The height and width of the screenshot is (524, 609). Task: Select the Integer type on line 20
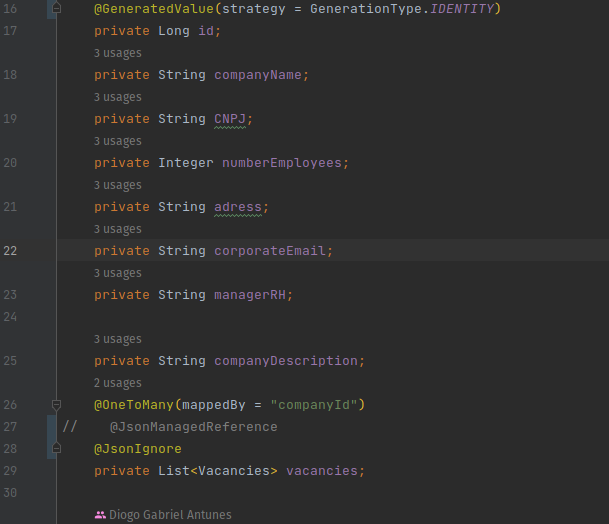186,163
